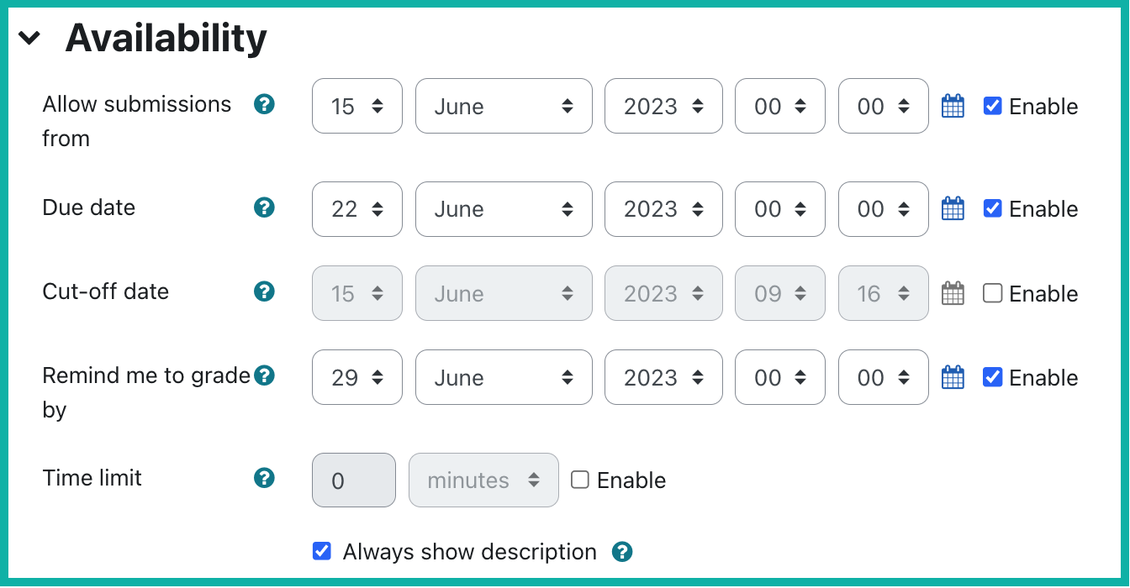The height and width of the screenshot is (588, 1130).
Task: Open the day dropdown for Allow submissions from
Action: point(356,105)
